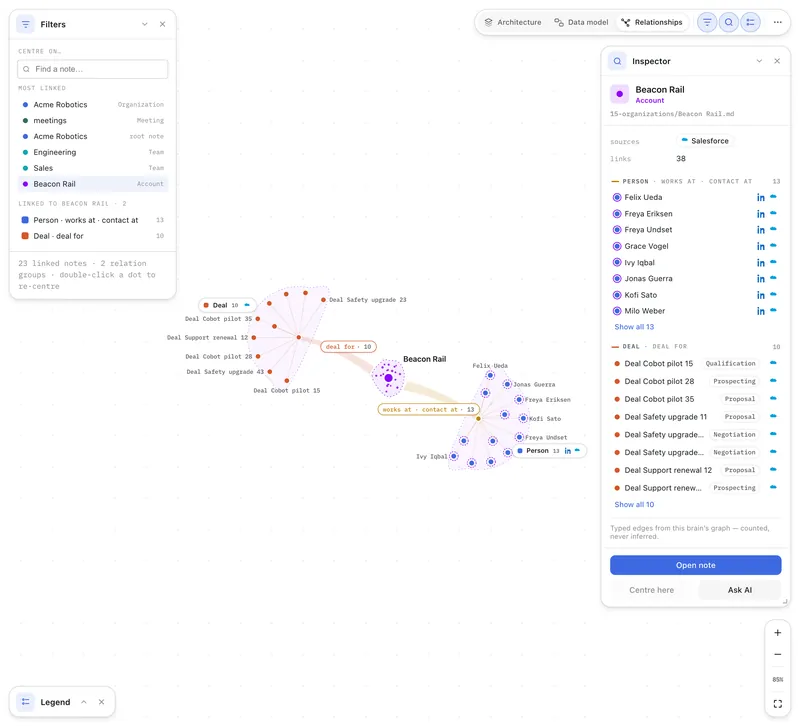Close the Filters panel
This screenshot has width=800, height=726.
[162, 24]
